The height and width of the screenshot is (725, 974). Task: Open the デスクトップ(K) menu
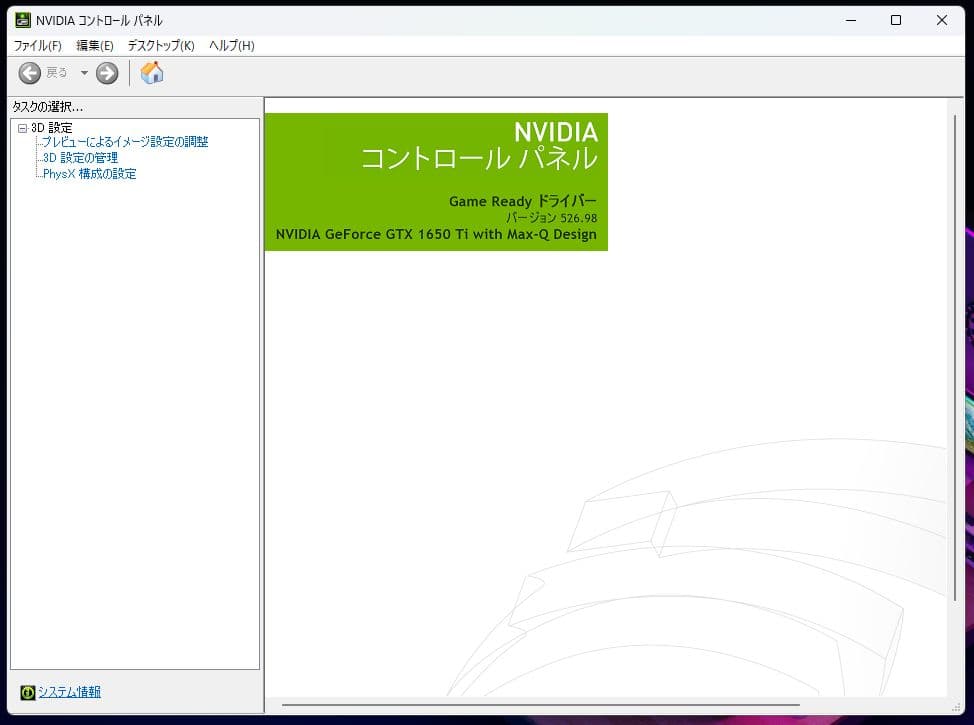(160, 46)
